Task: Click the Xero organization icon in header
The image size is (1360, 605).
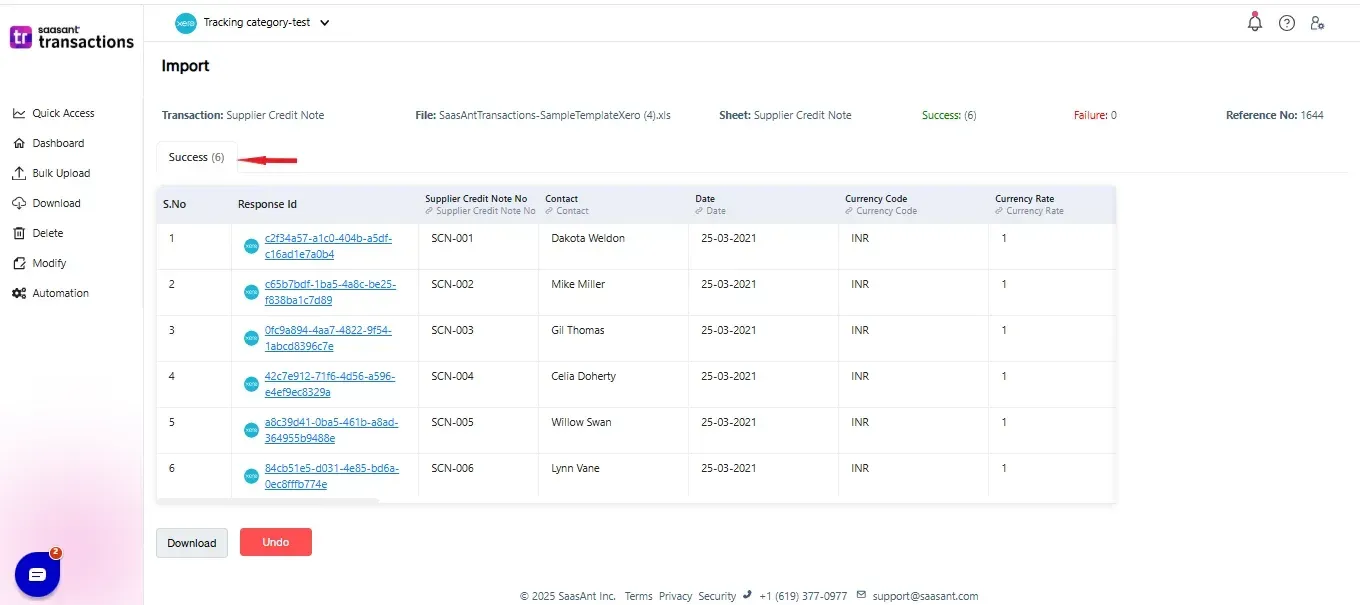Action: pyautogui.click(x=185, y=23)
